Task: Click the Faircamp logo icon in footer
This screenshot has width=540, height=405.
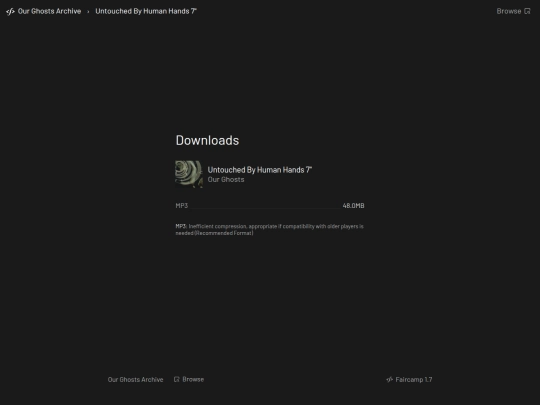Action: click(x=390, y=380)
